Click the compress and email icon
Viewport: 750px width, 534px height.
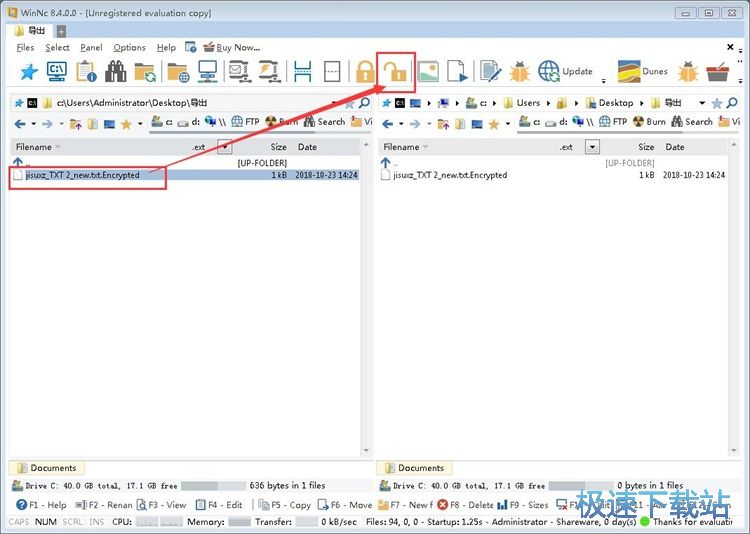pos(239,71)
